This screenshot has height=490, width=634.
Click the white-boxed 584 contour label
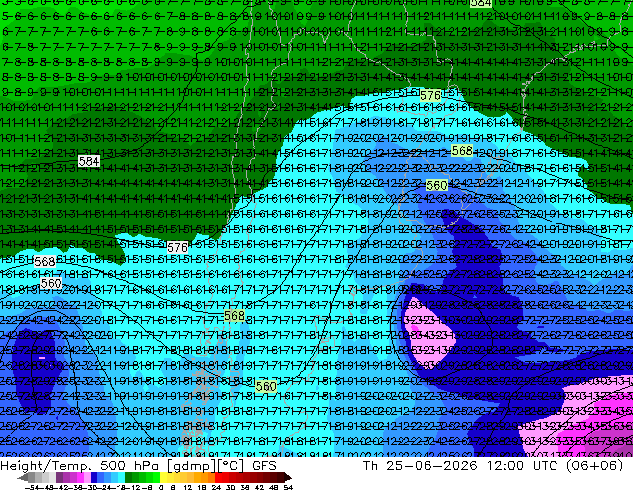point(89,162)
